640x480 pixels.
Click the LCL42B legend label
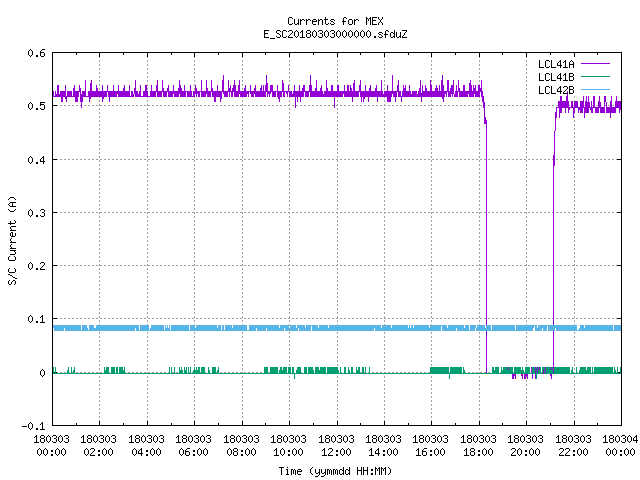point(556,90)
